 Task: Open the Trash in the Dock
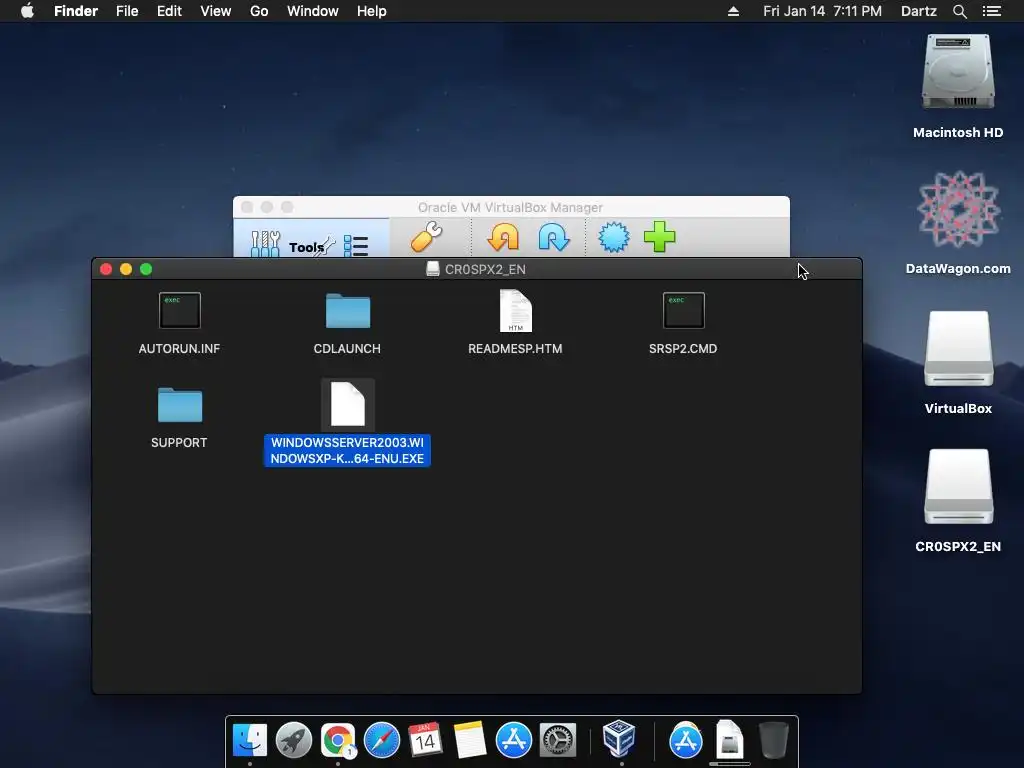pos(774,740)
